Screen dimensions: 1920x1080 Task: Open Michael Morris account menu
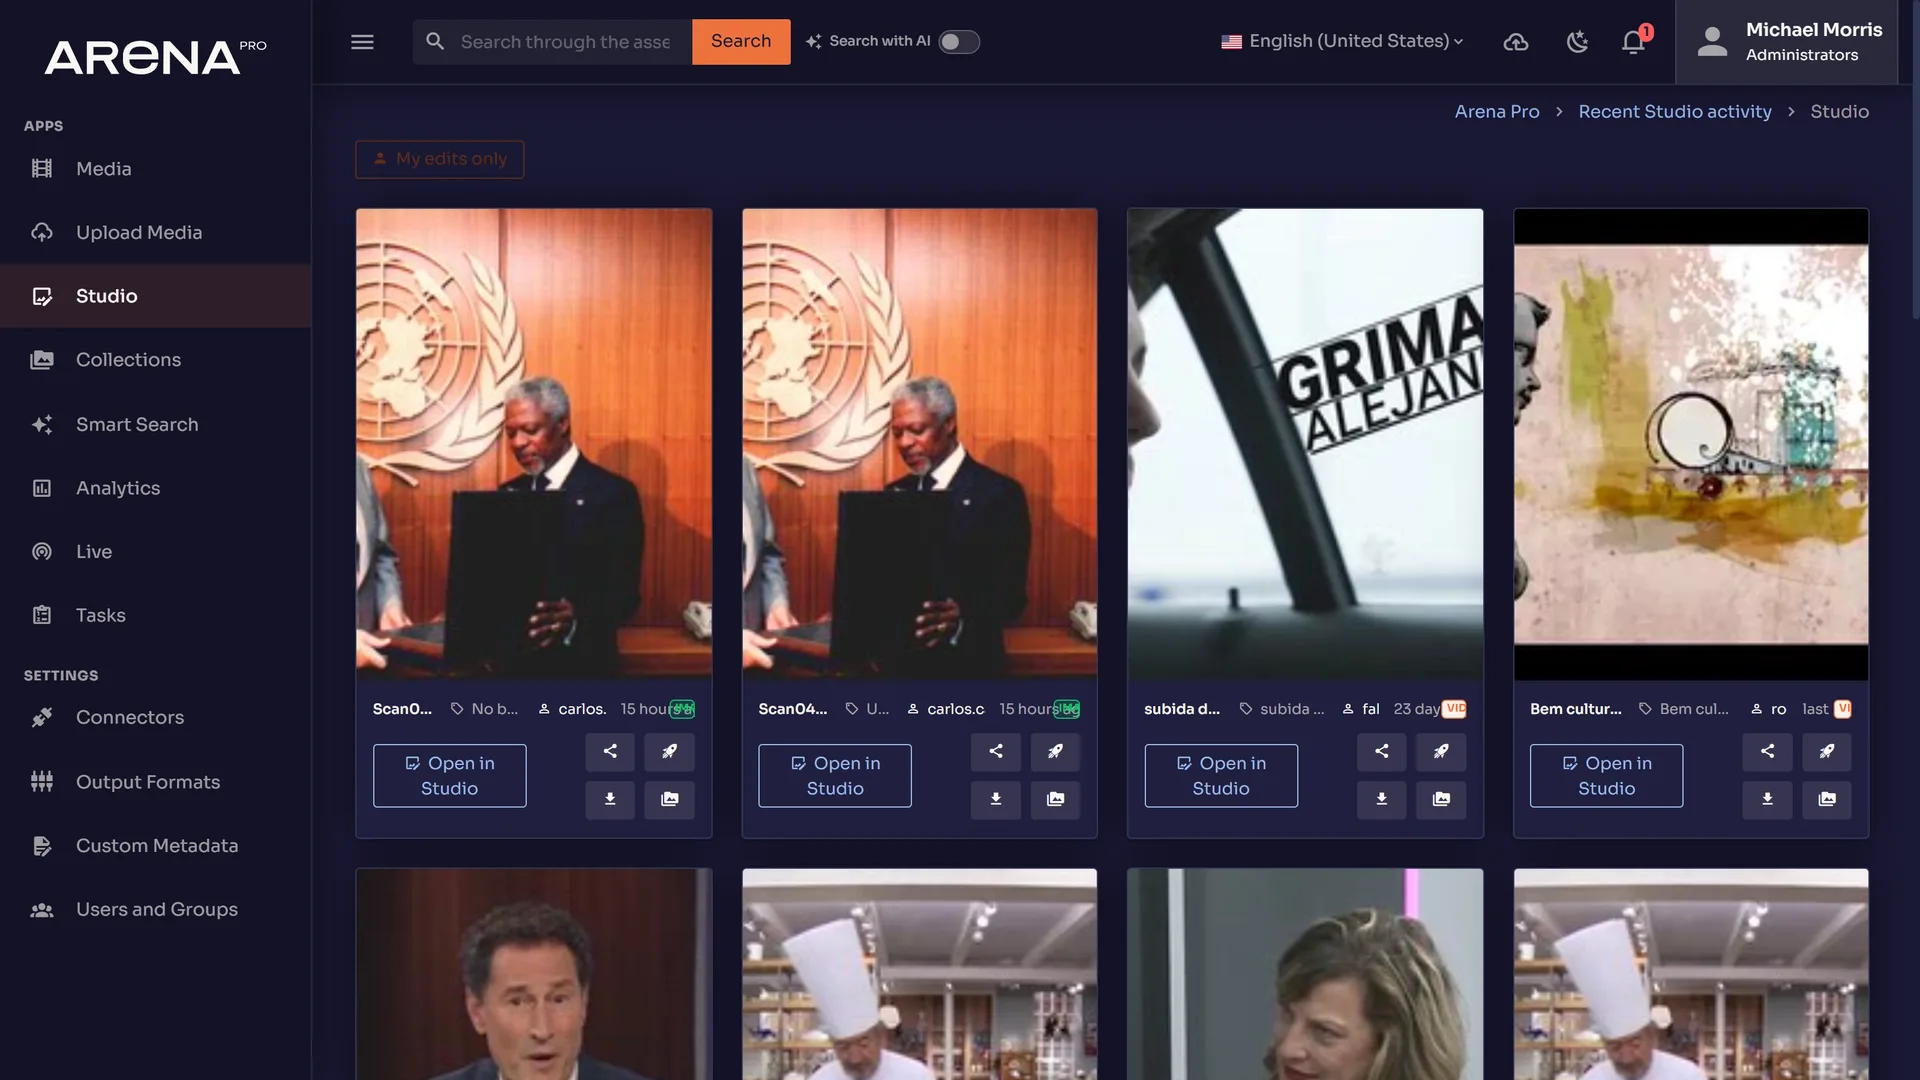click(x=1787, y=42)
